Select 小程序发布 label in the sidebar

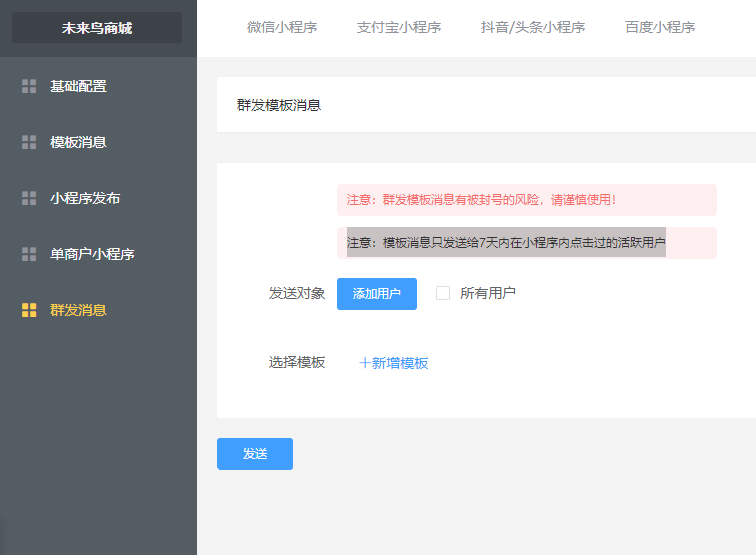pos(85,198)
